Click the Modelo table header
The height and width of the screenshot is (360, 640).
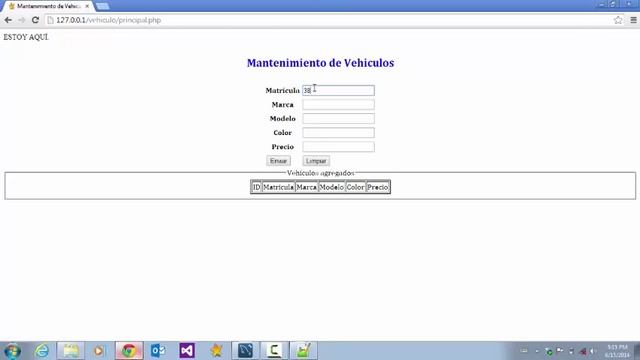pos(331,187)
